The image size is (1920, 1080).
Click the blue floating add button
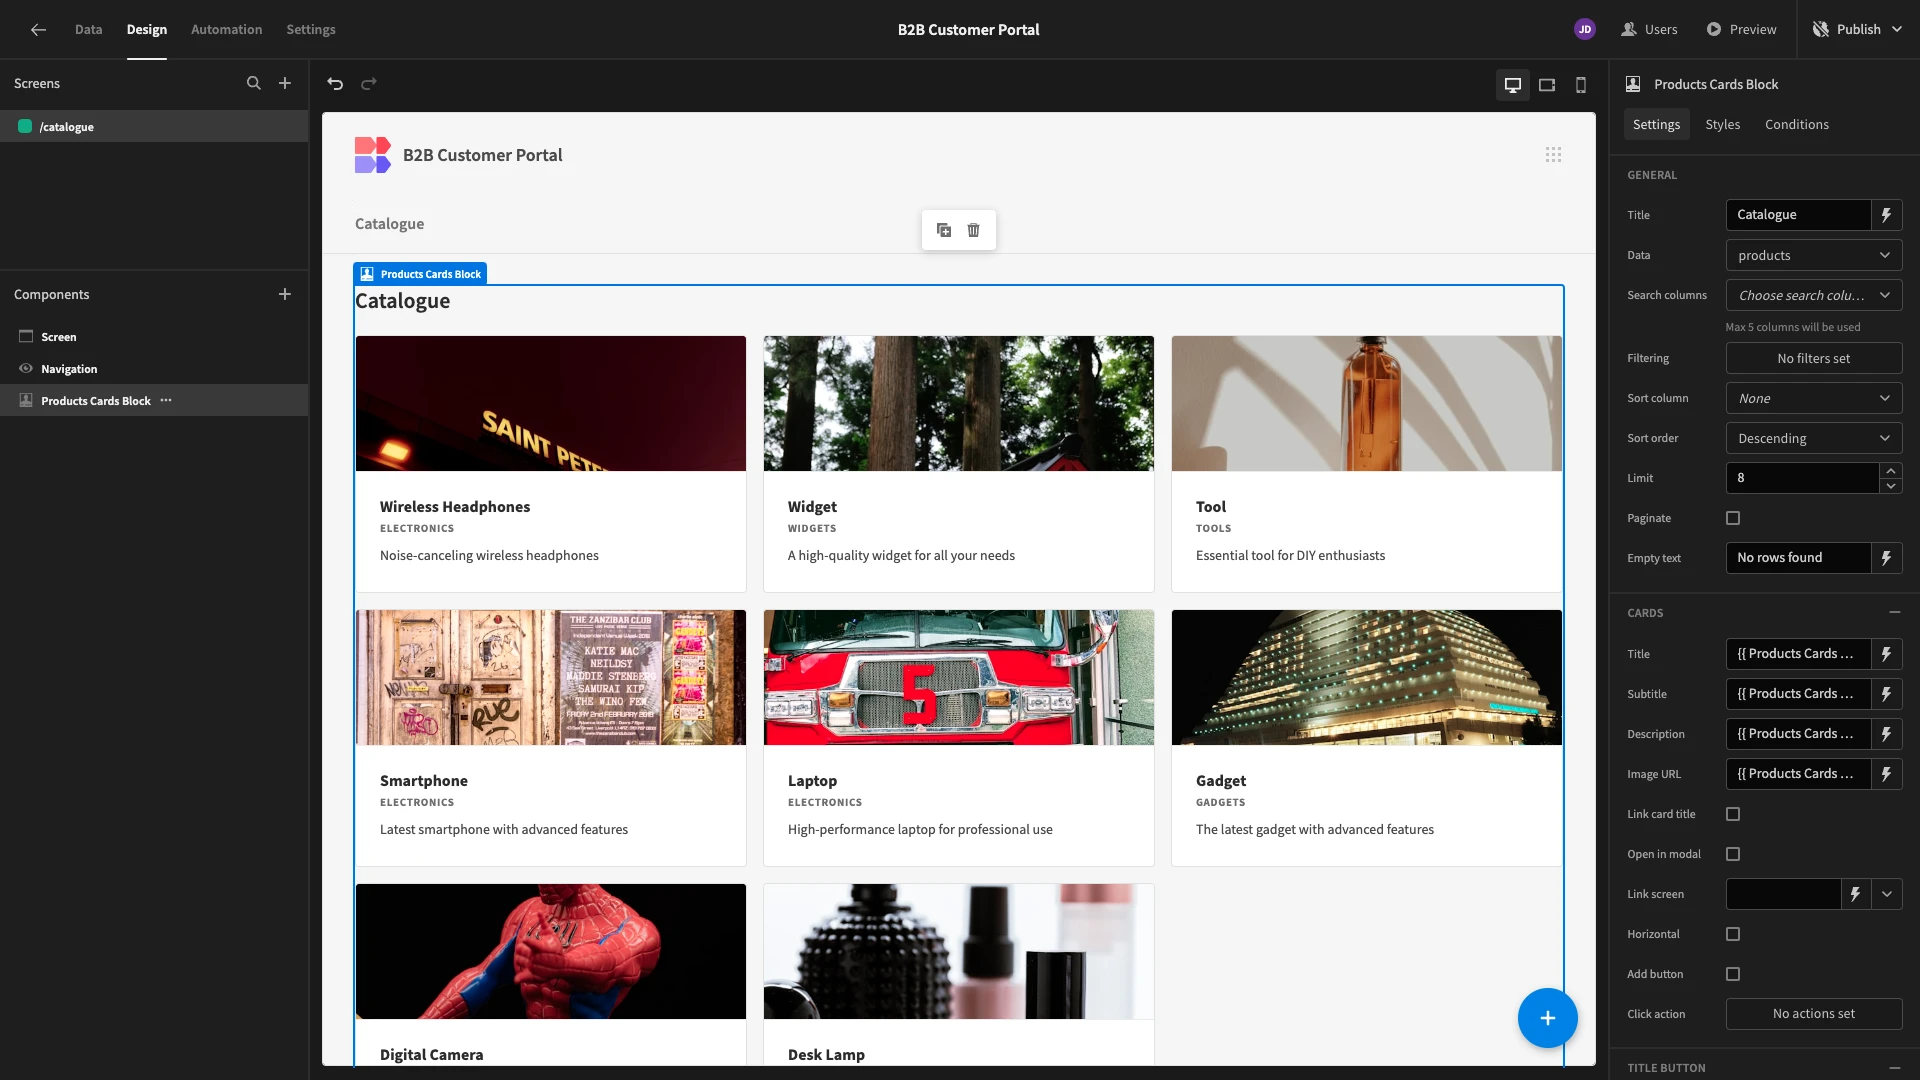pyautogui.click(x=1548, y=1018)
